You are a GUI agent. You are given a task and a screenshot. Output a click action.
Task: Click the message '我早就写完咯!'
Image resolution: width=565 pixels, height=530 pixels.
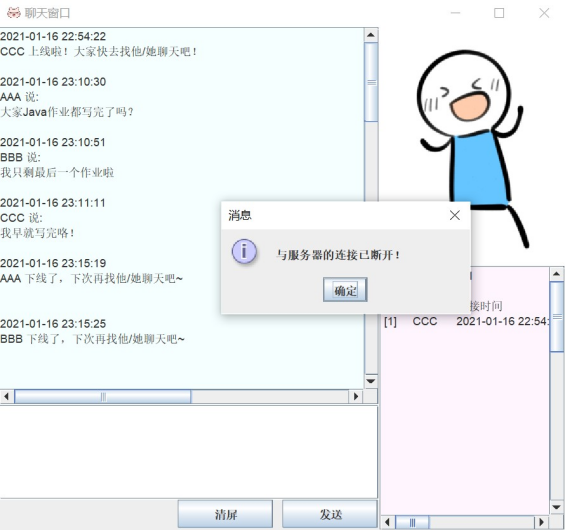(x=37, y=233)
